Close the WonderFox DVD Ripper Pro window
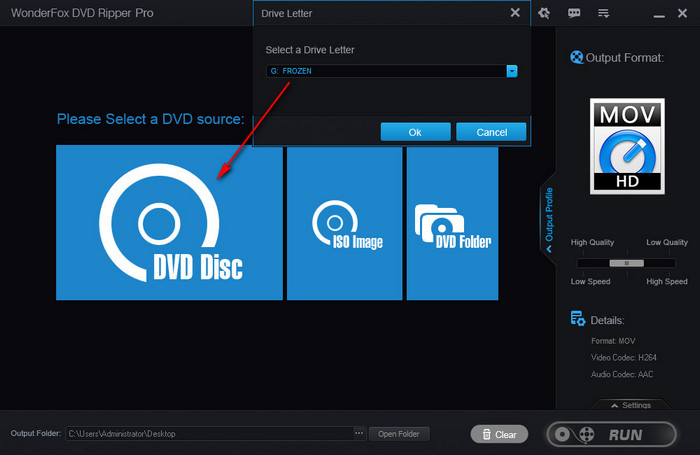 tap(682, 13)
